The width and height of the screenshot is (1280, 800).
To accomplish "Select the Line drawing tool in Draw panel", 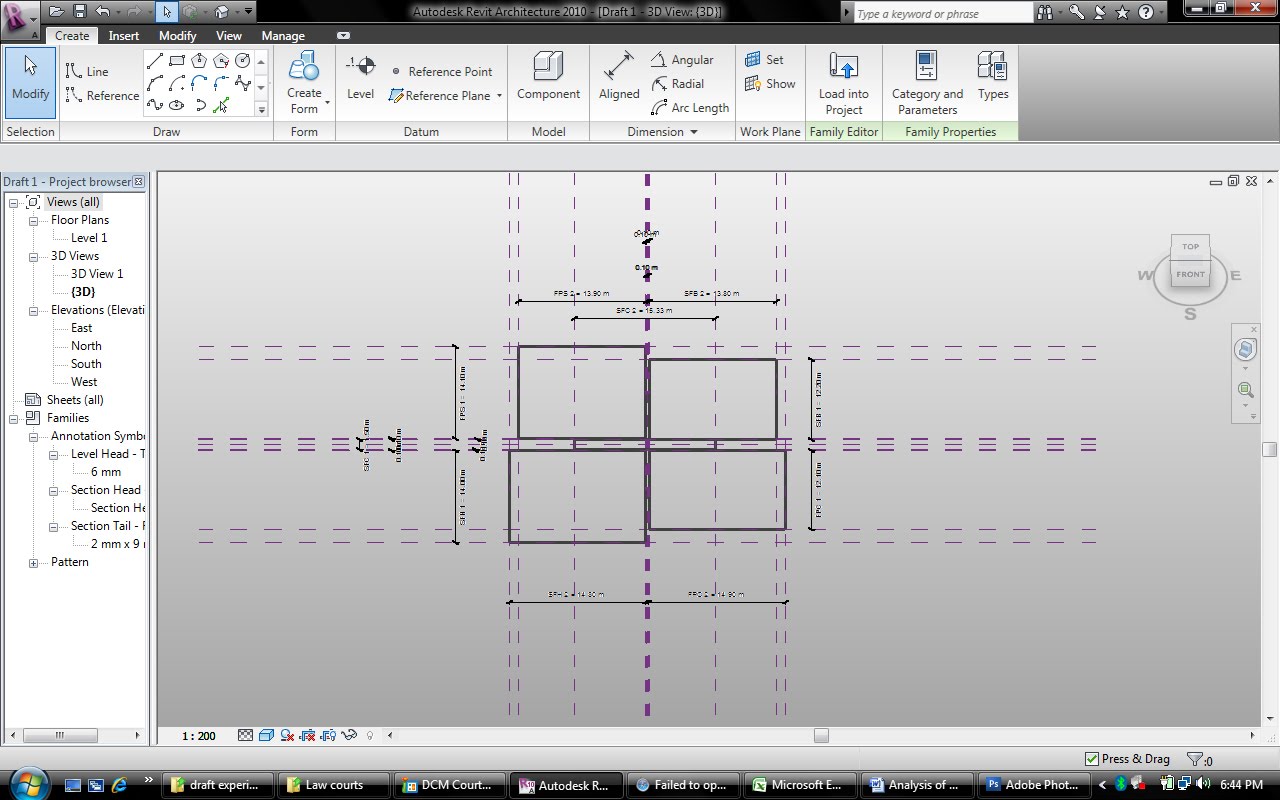I will point(155,58).
